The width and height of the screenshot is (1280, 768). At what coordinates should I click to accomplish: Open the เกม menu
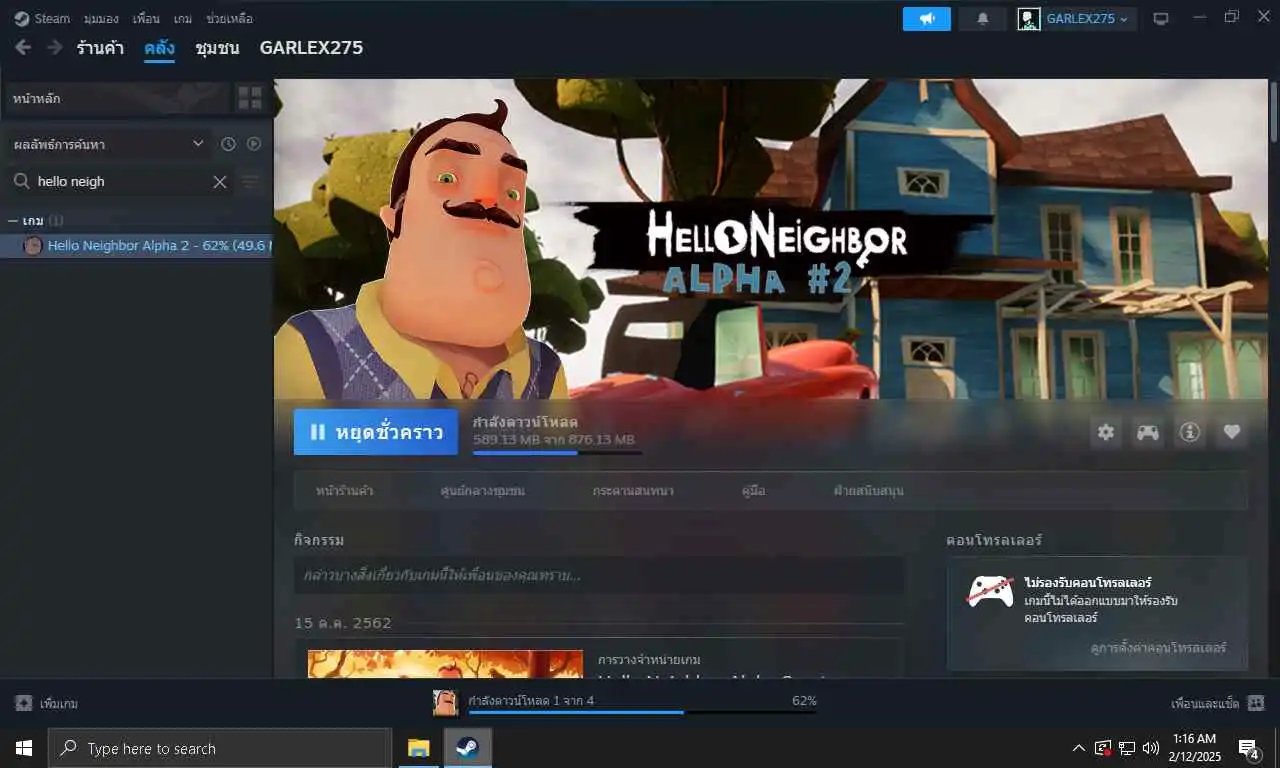pyautogui.click(x=183, y=18)
